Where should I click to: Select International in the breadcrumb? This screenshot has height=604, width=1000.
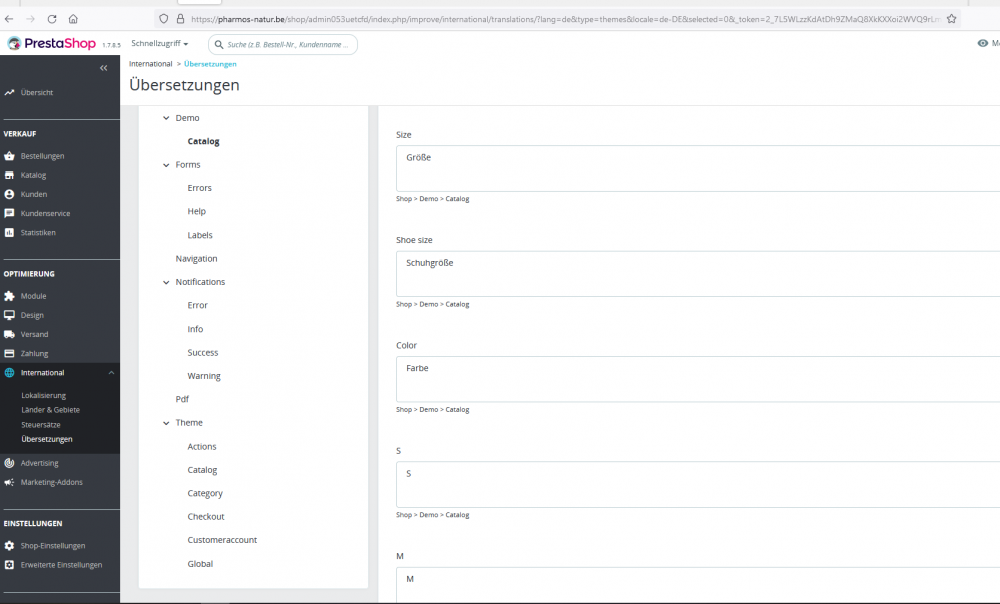click(150, 63)
